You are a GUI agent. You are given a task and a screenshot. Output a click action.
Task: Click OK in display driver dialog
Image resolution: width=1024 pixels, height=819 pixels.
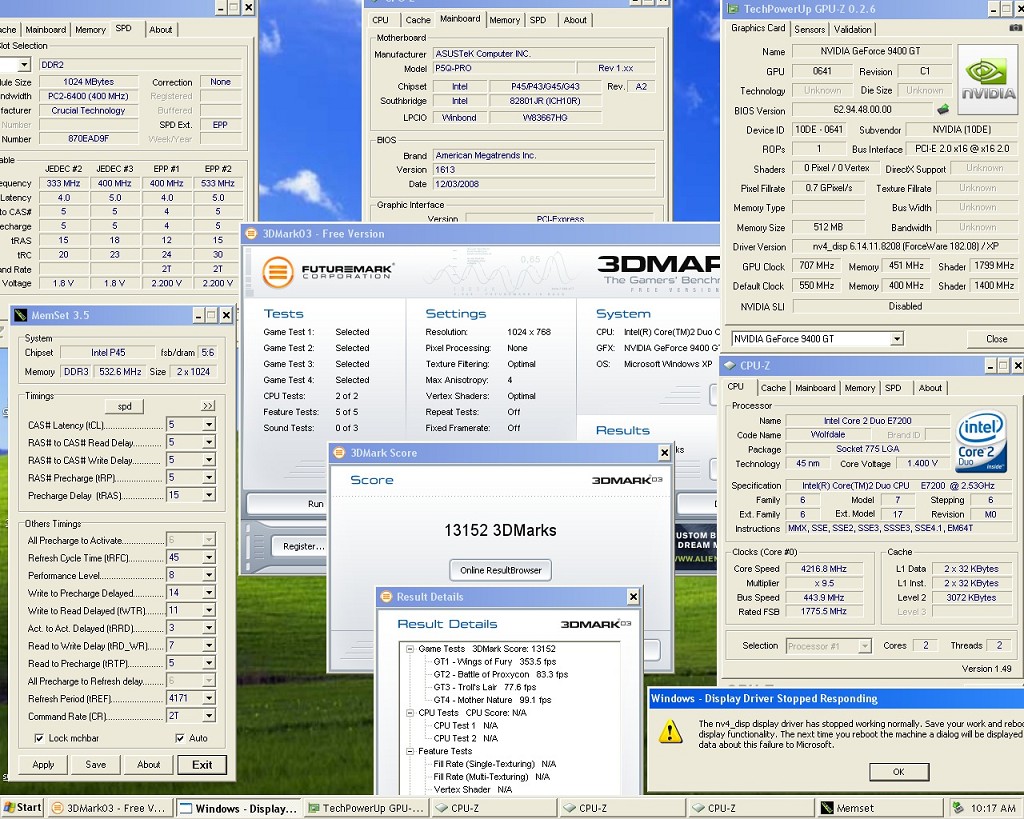(899, 772)
